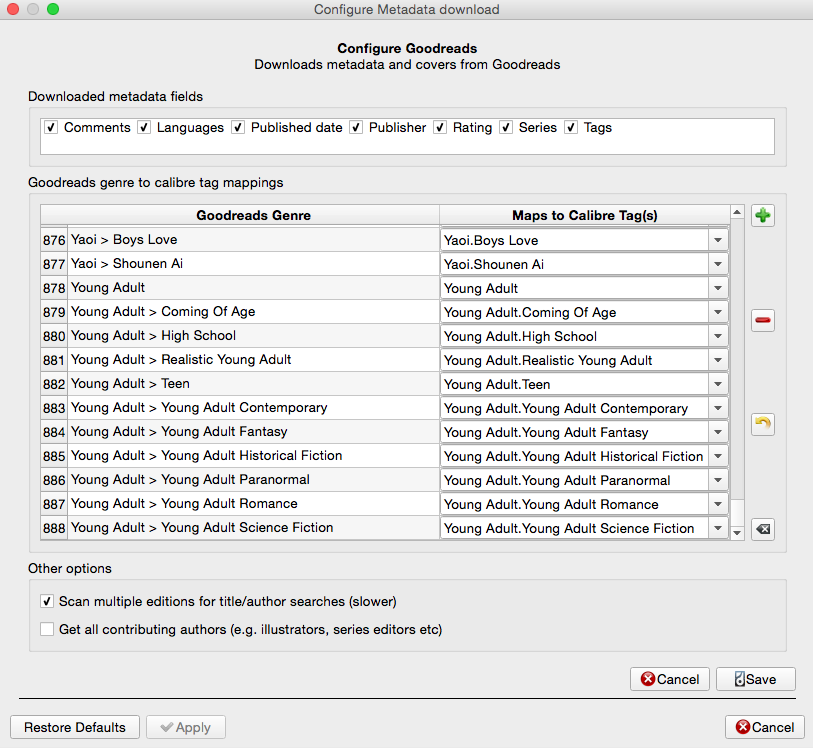Toggle the Languages metadata checkbox
This screenshot has height=748, width=813.
pyautogui.click(x=144, y=128)
